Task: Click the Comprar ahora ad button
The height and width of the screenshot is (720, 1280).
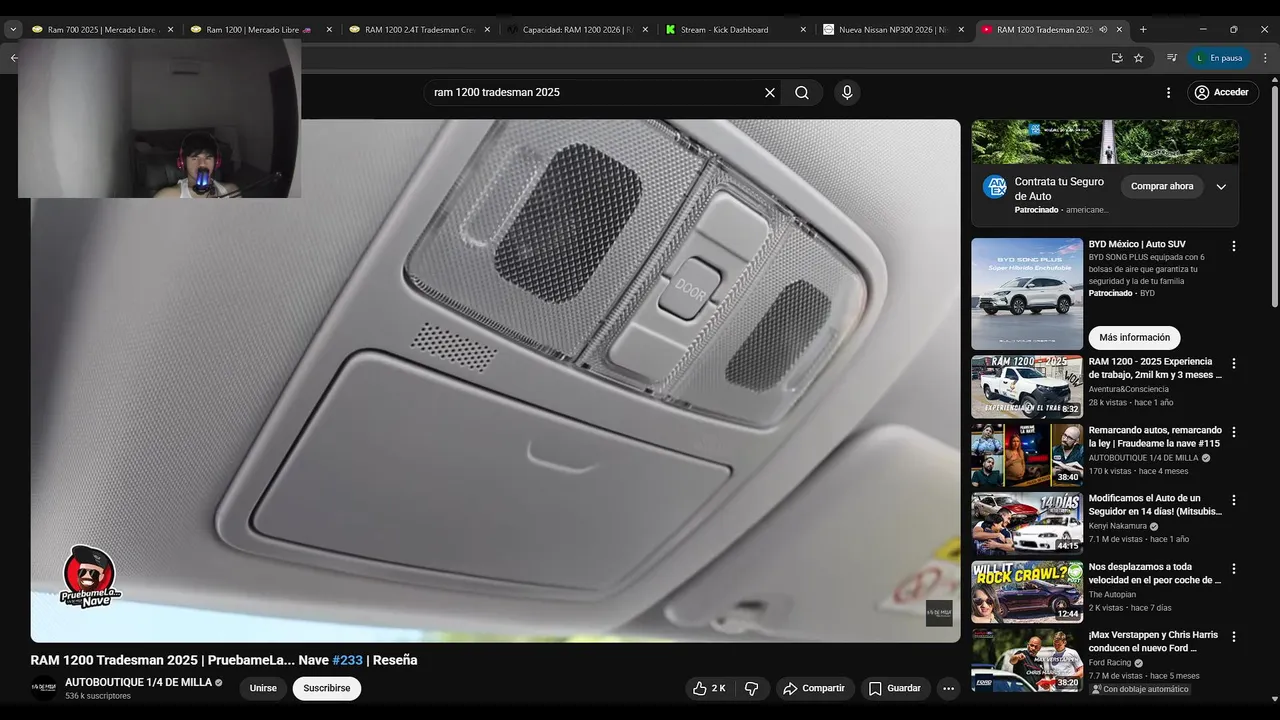Action: coord(1162,186)
